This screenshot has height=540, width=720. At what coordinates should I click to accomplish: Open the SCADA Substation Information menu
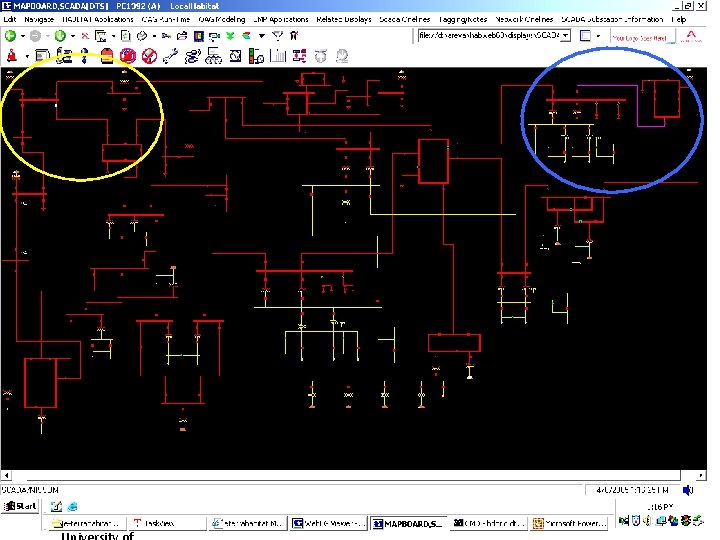(612, 19)
